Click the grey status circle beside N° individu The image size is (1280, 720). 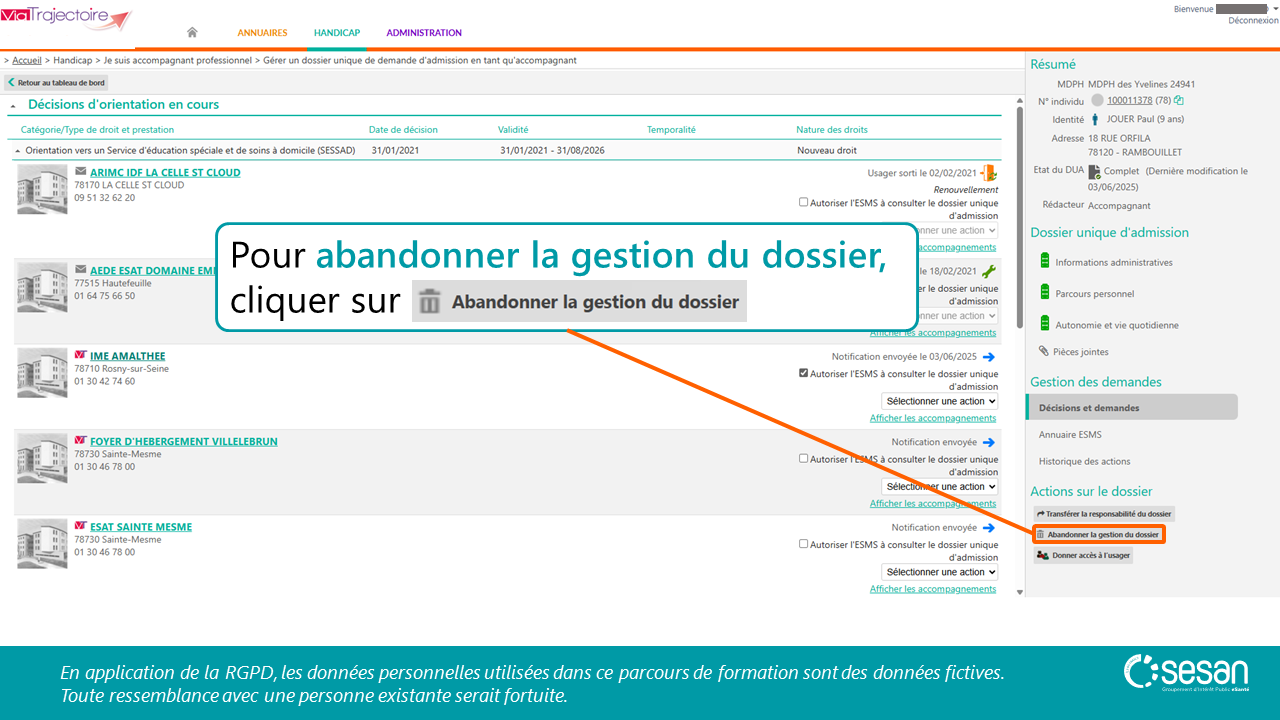(x=1097, y=100)
